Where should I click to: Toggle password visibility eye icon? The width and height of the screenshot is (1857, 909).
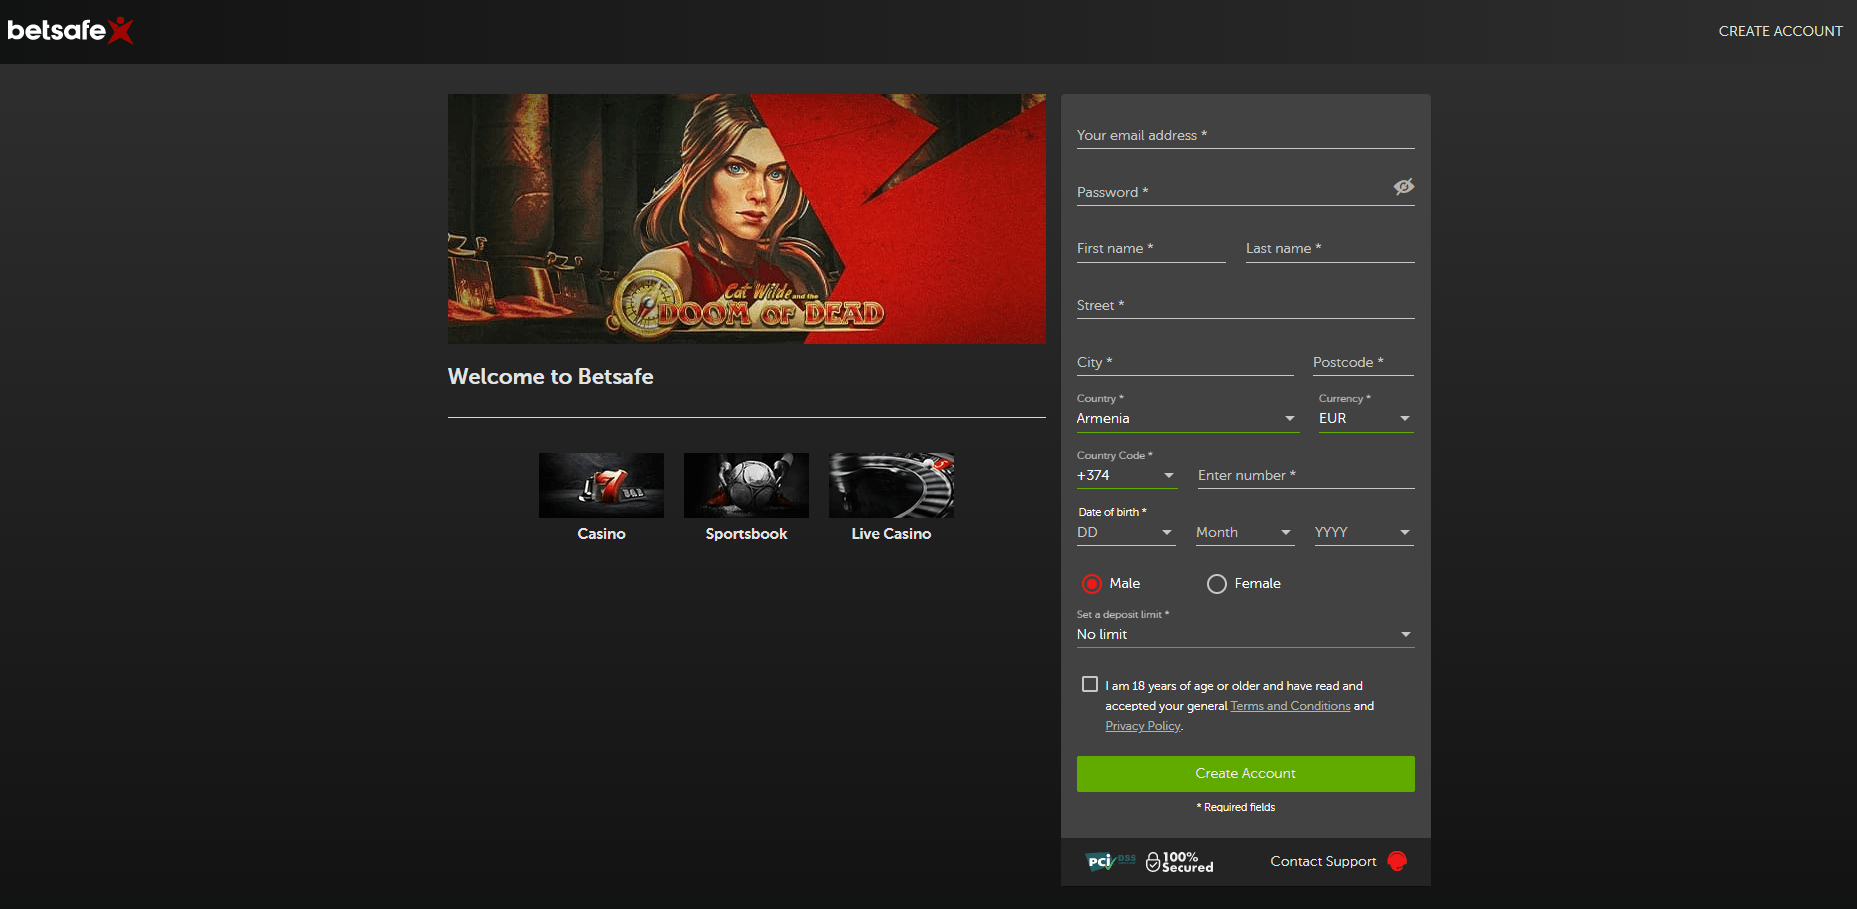pyautogui.click(x=1404, y=187)
